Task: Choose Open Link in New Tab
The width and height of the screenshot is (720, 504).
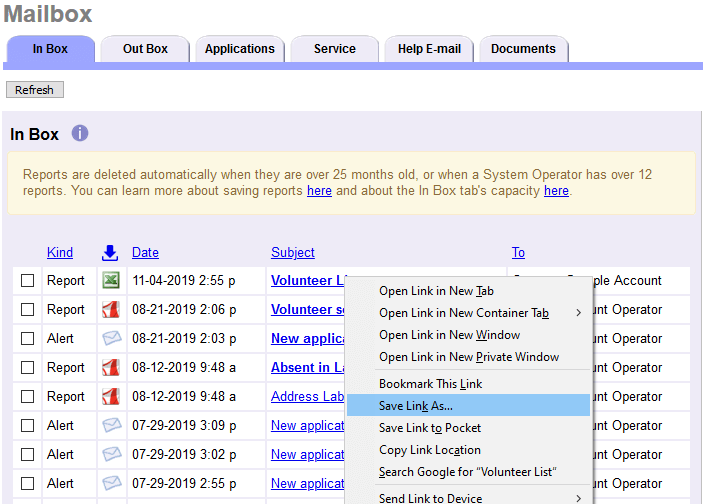Action: [x=468, y=291]
